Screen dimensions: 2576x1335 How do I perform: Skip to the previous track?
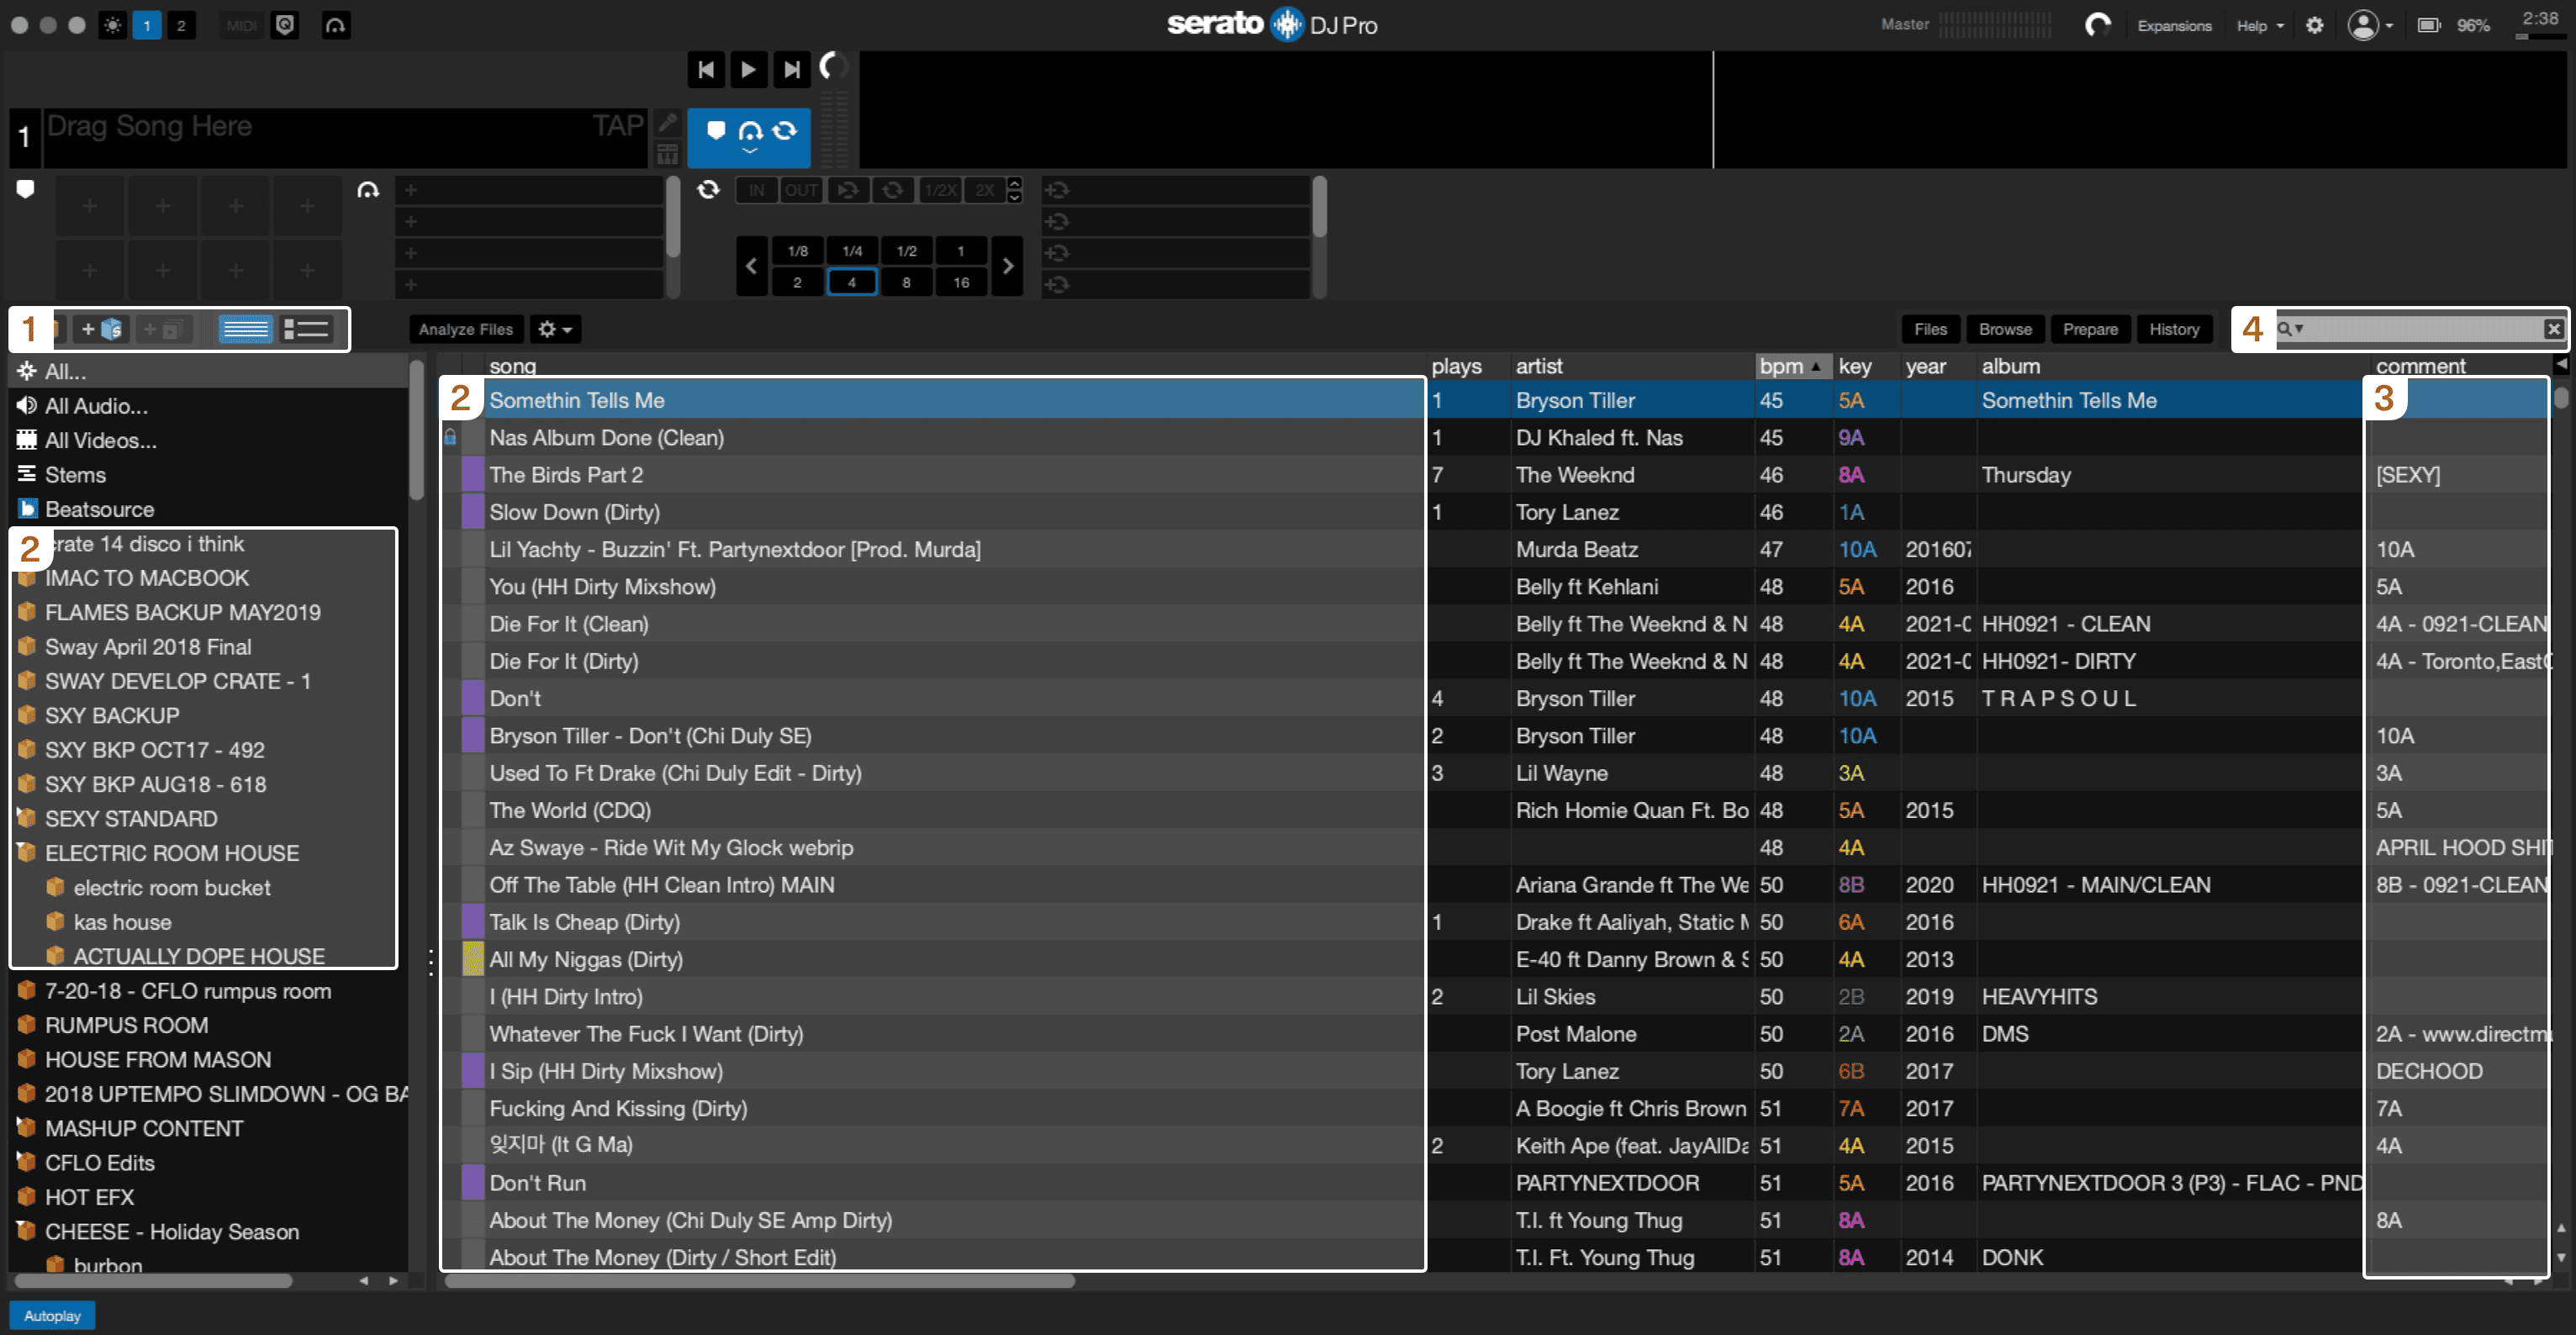(x=705, y=69)
